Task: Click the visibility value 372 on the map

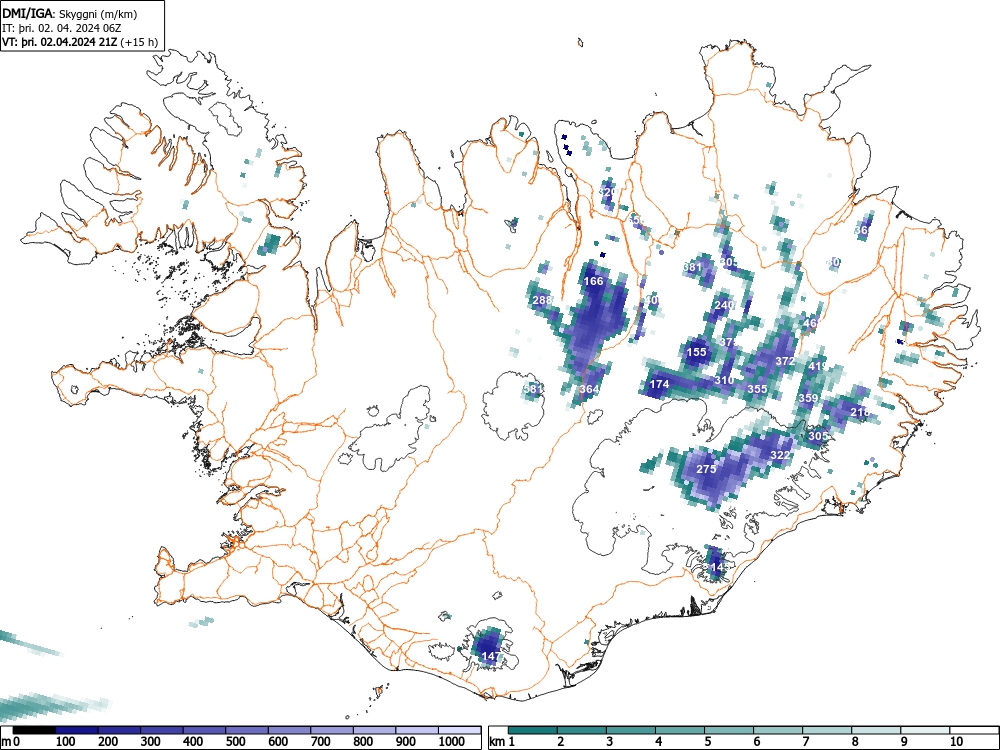Action: [785, 361]
